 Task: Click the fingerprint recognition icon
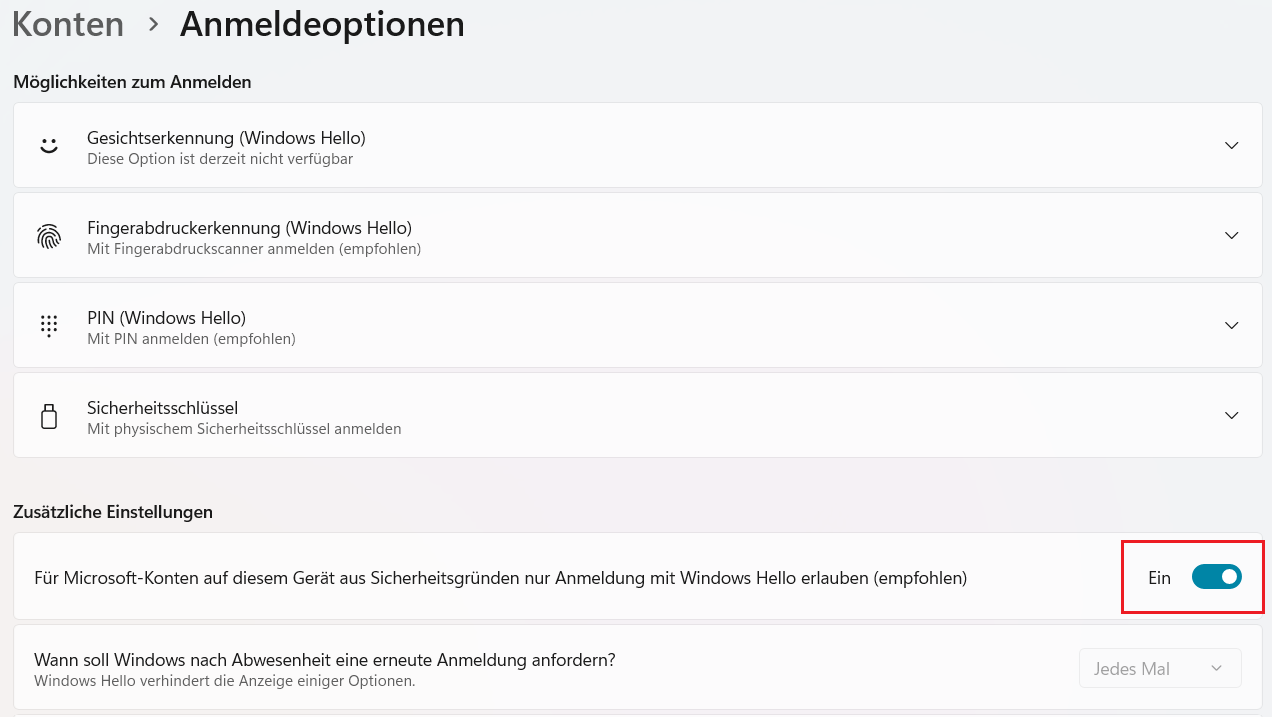pyautogui.click(x=49, y=236)
